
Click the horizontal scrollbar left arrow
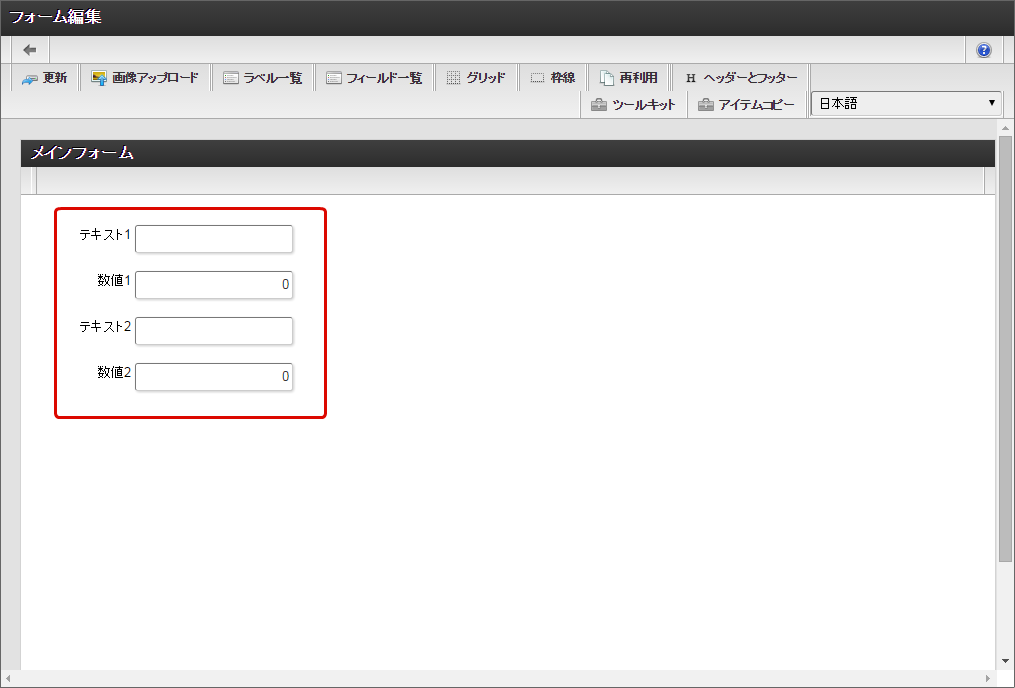coord(8,678)
